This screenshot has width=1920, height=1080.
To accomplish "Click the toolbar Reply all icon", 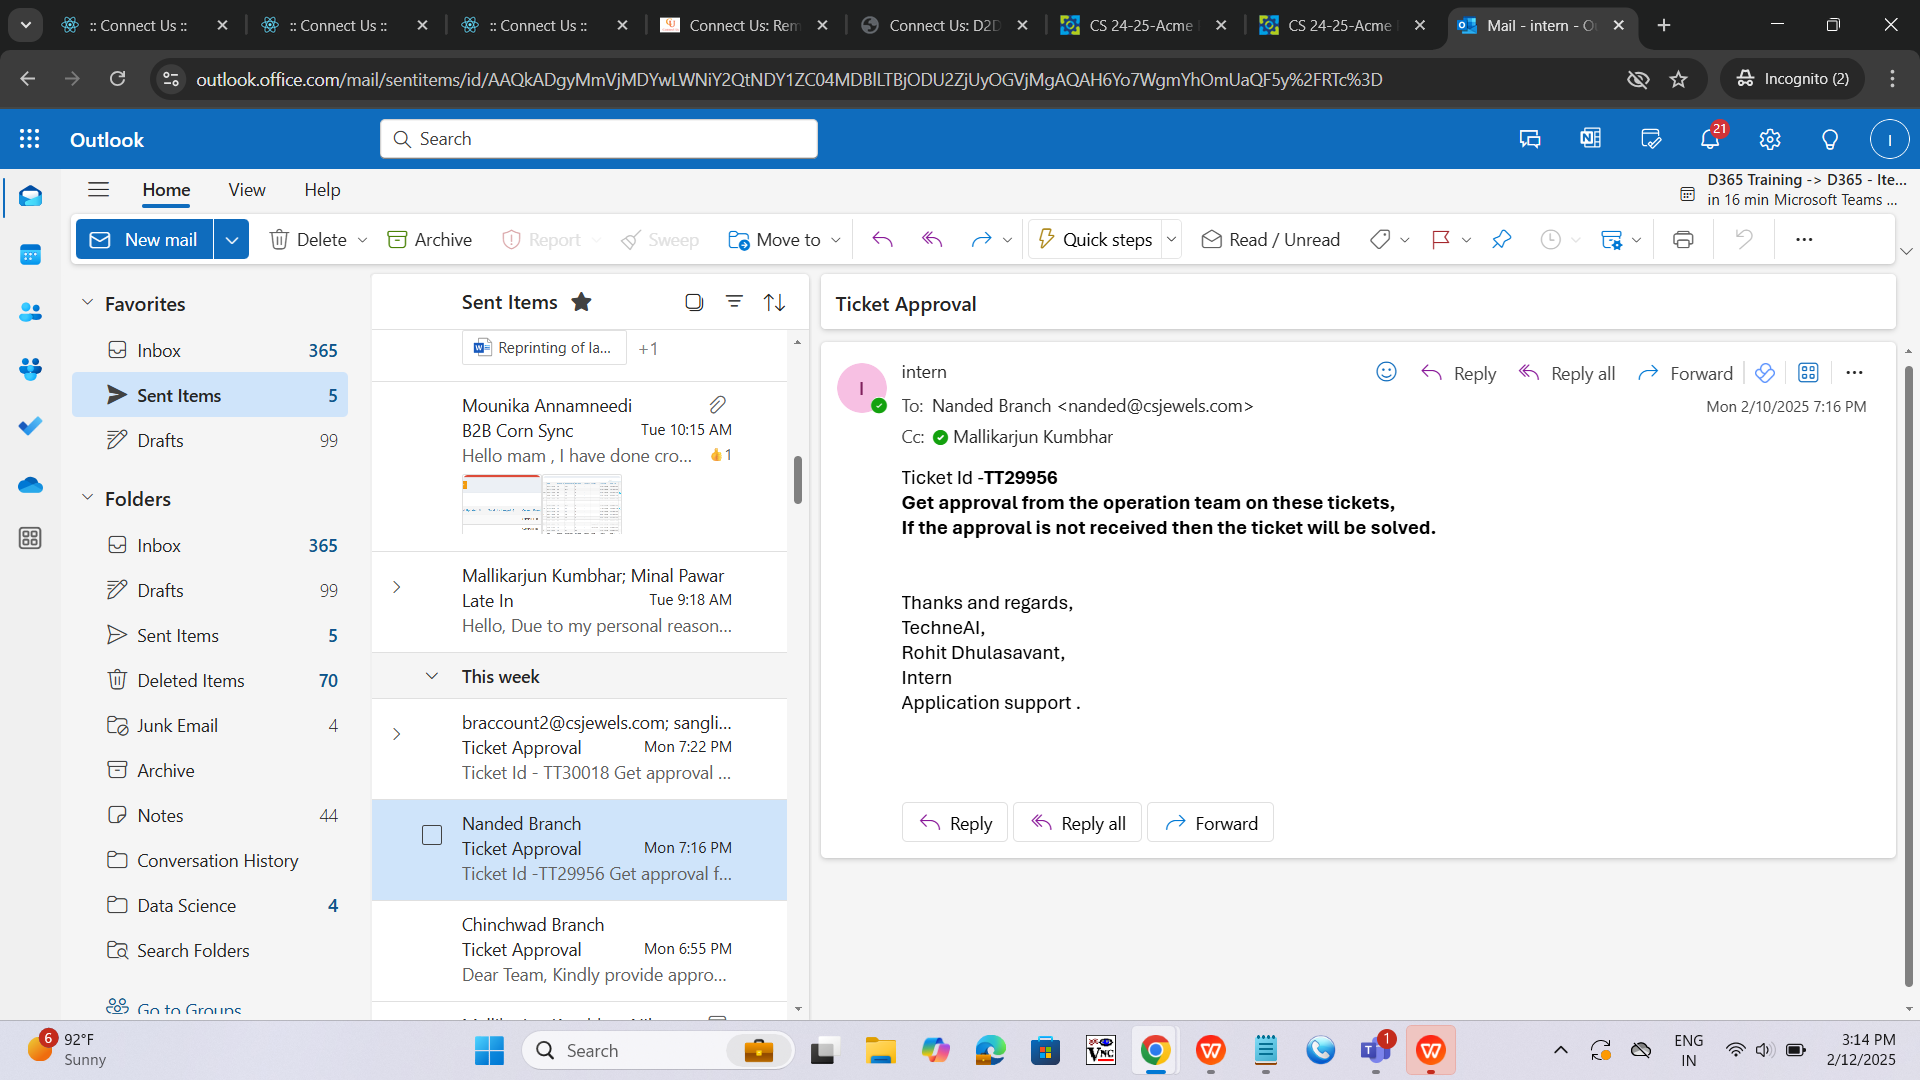I will click(932, 240).
